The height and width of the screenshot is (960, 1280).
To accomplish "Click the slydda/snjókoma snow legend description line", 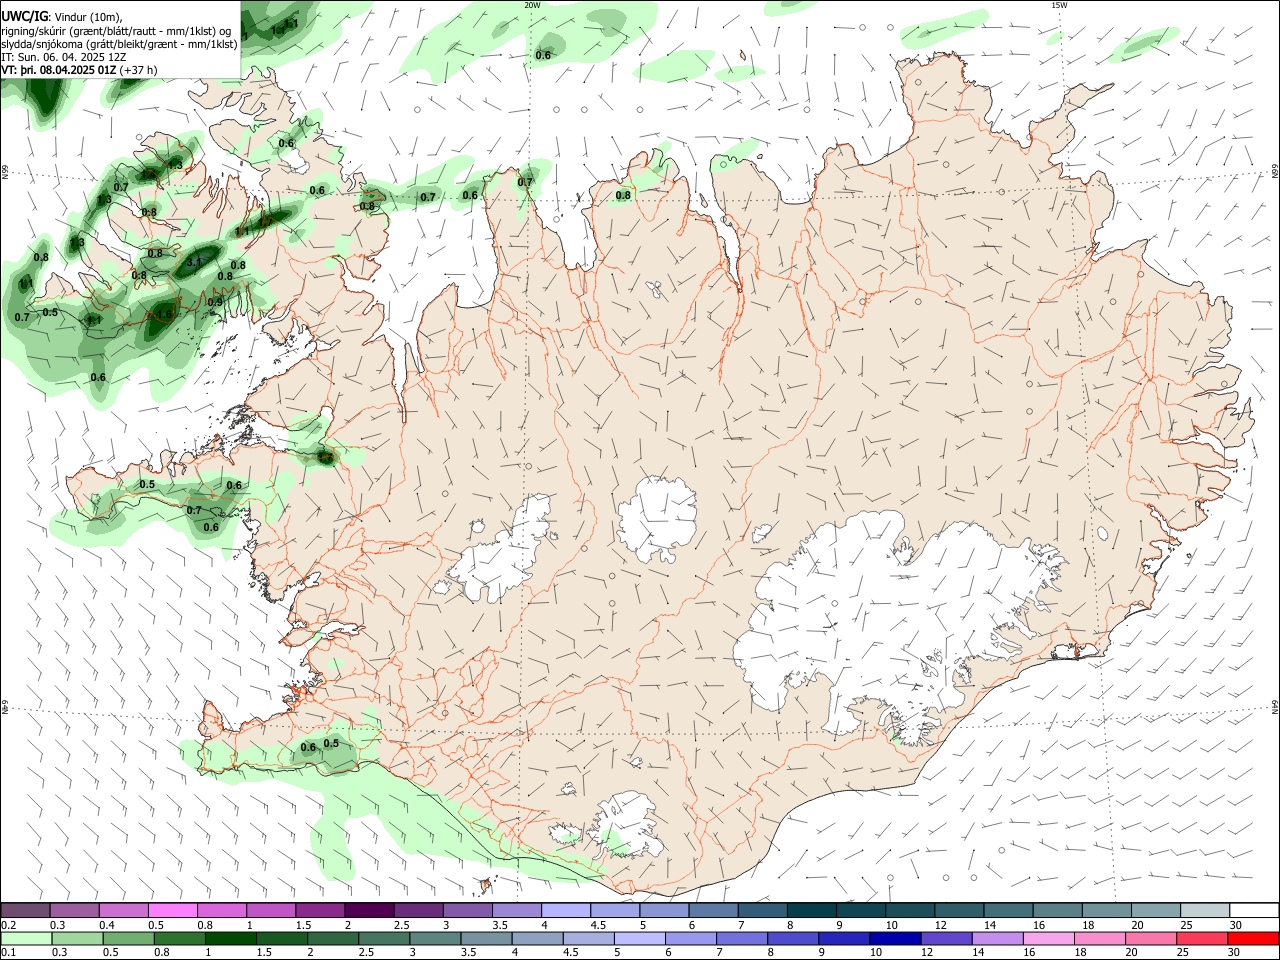I will (x=119, y=44).
